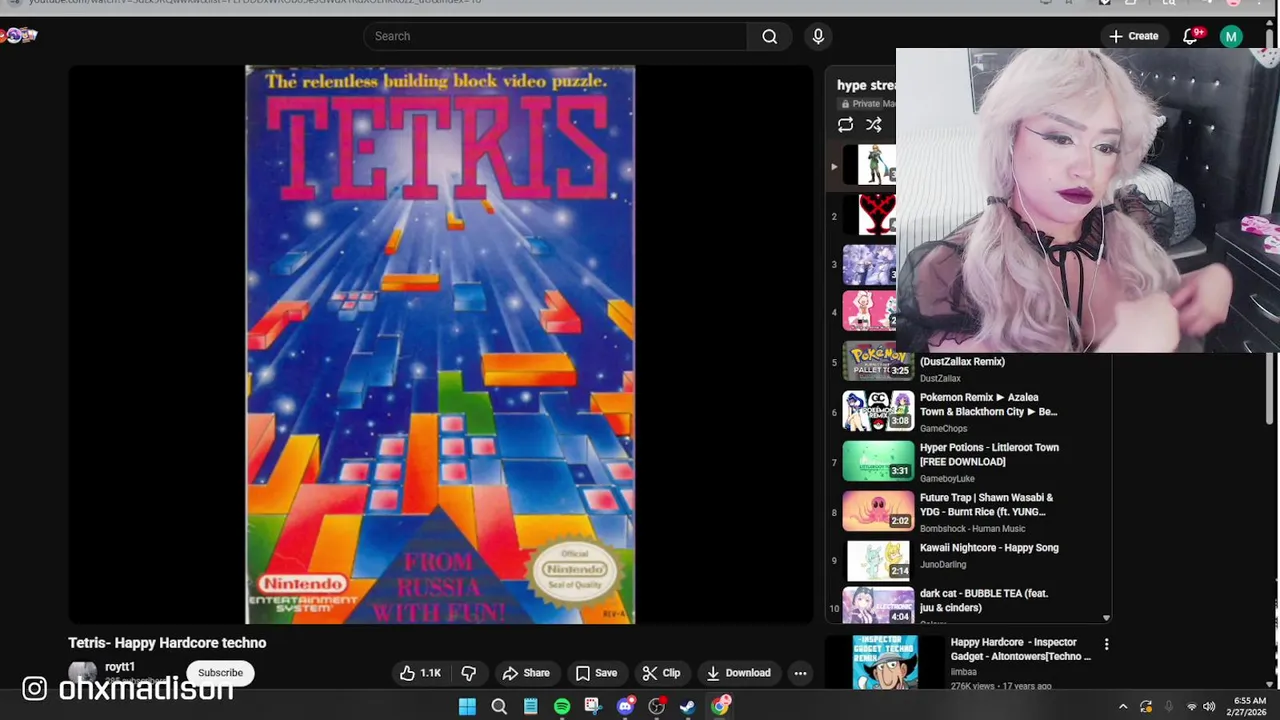Image resolution: width=1280 pixels, height=720 pixels.
Task: Subscribe to the royt11 channel
Action: coord(220,673)
